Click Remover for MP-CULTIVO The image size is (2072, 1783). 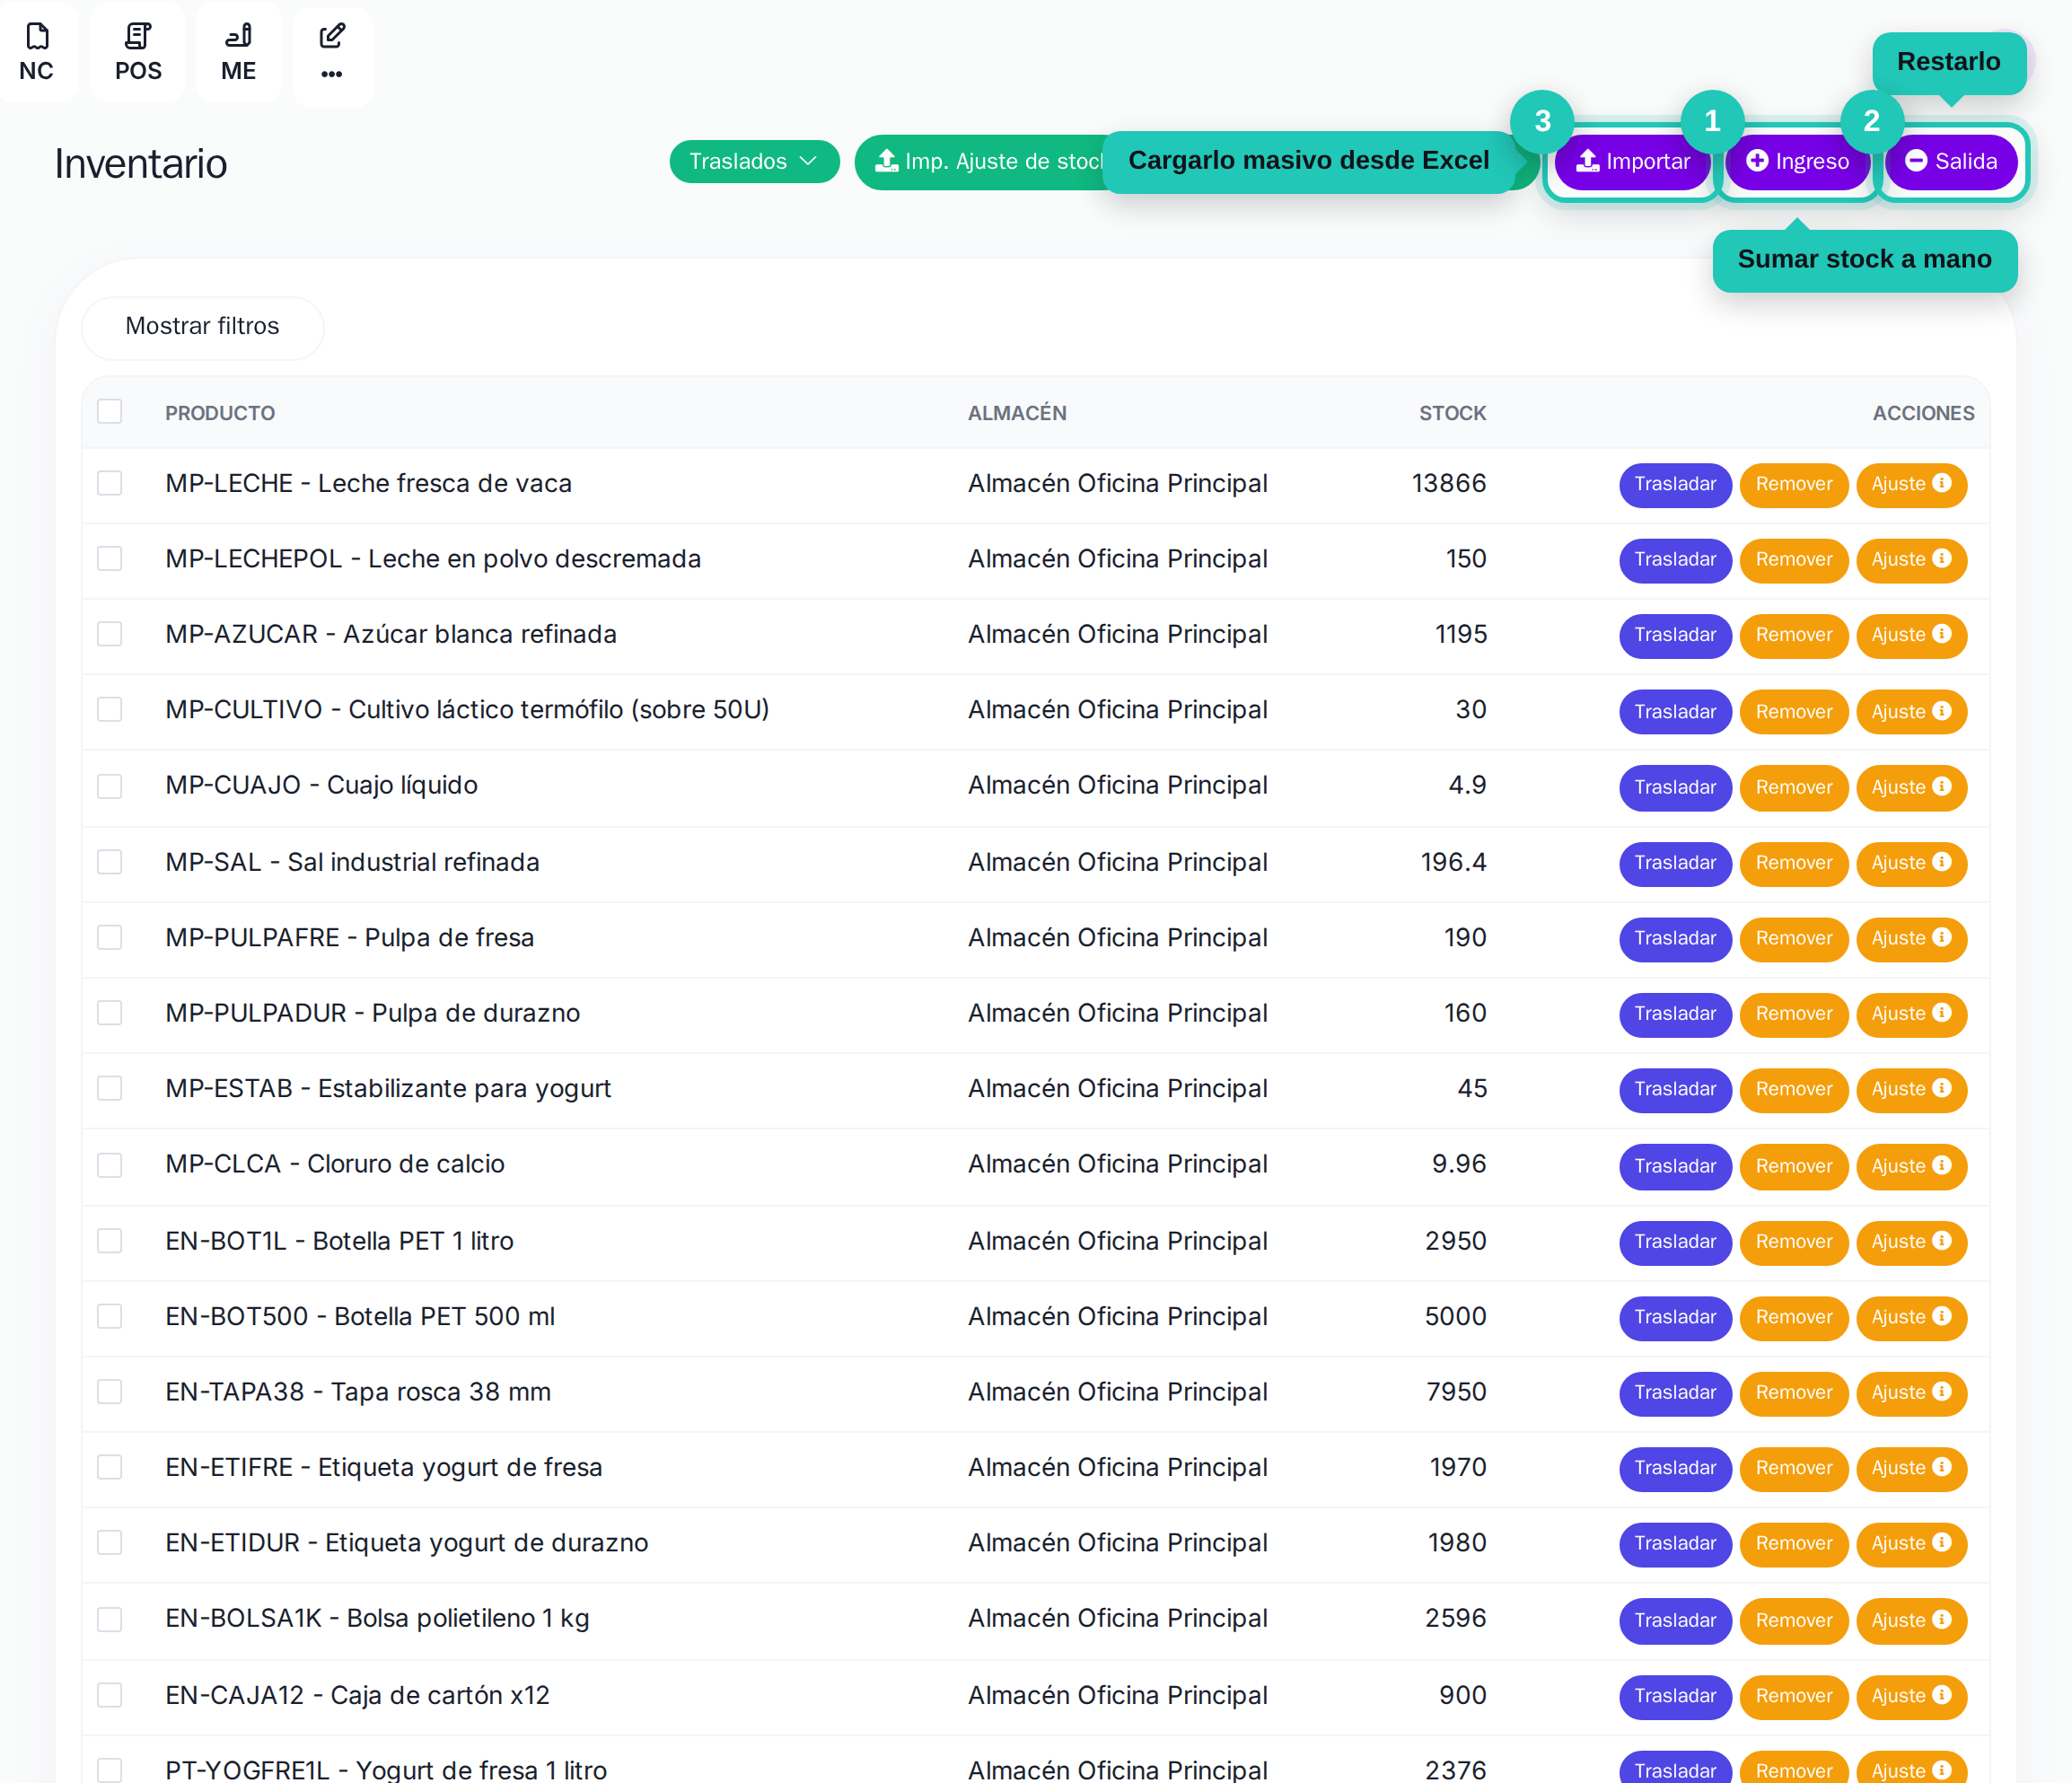click(1794, 712)
